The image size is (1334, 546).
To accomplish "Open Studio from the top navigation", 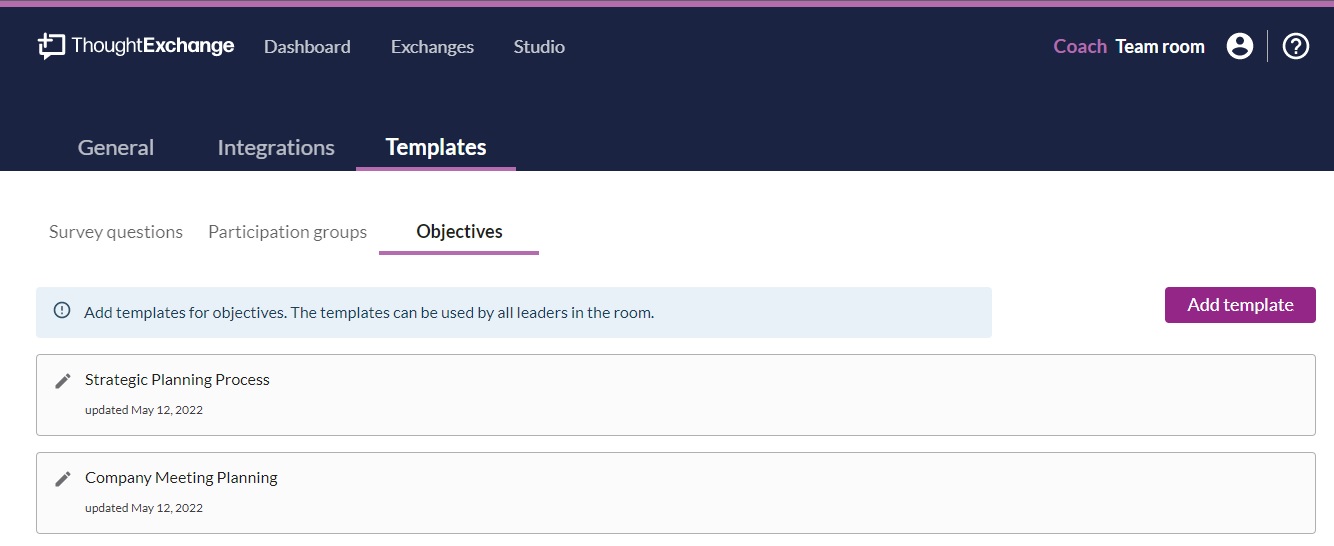I will [x=539, y=47].
